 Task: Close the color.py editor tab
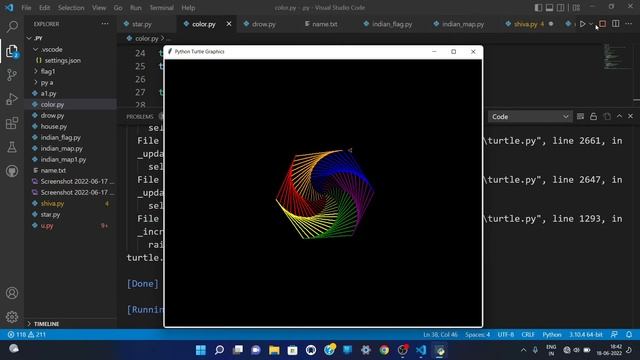229,24
